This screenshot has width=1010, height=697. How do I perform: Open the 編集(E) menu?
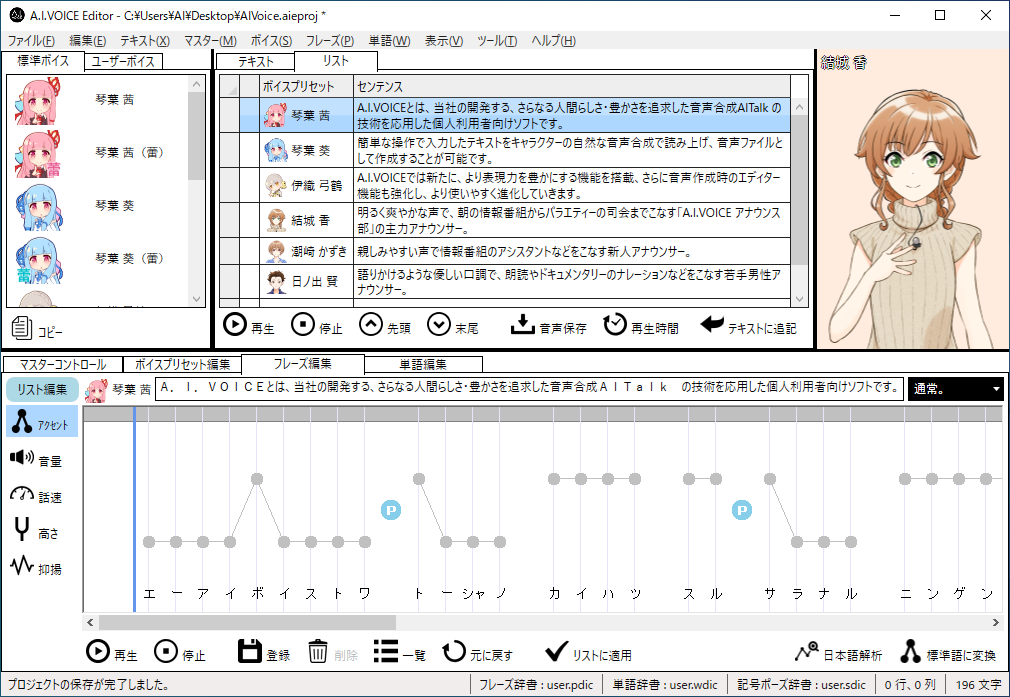click(88, 41)
